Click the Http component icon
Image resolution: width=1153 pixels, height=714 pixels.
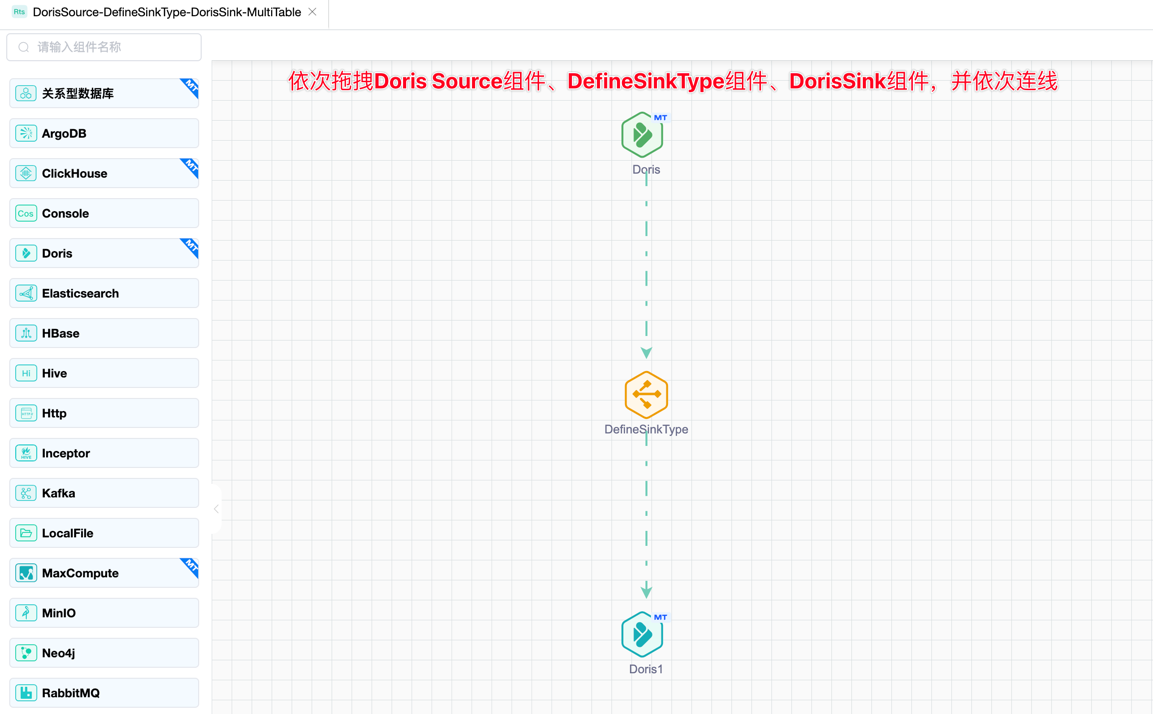click(x=26, y=413)
